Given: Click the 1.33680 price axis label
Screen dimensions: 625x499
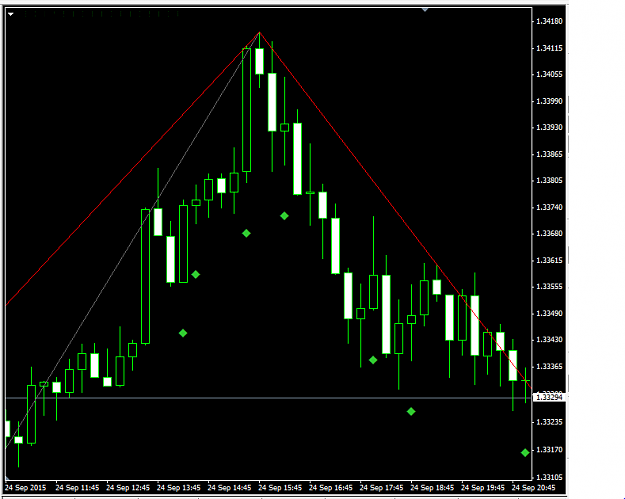Looking at the screenshot, I should coord(550,233).
